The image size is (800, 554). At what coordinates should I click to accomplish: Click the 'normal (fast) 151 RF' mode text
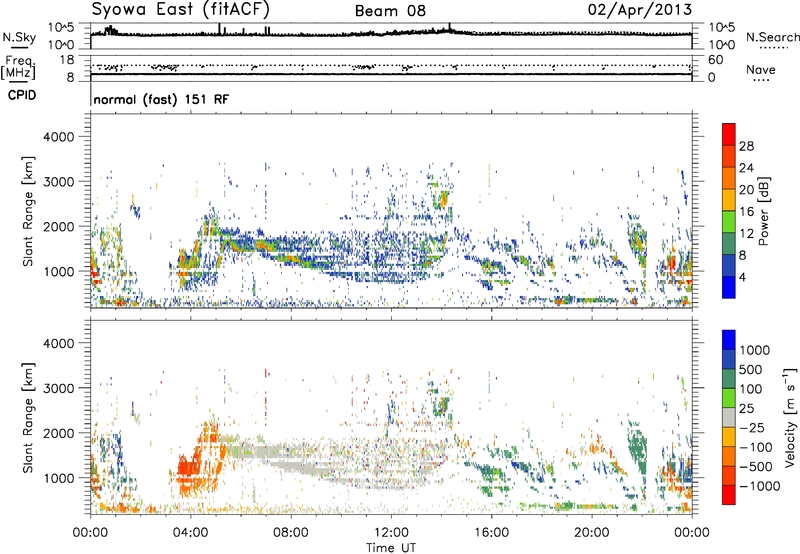161,99
